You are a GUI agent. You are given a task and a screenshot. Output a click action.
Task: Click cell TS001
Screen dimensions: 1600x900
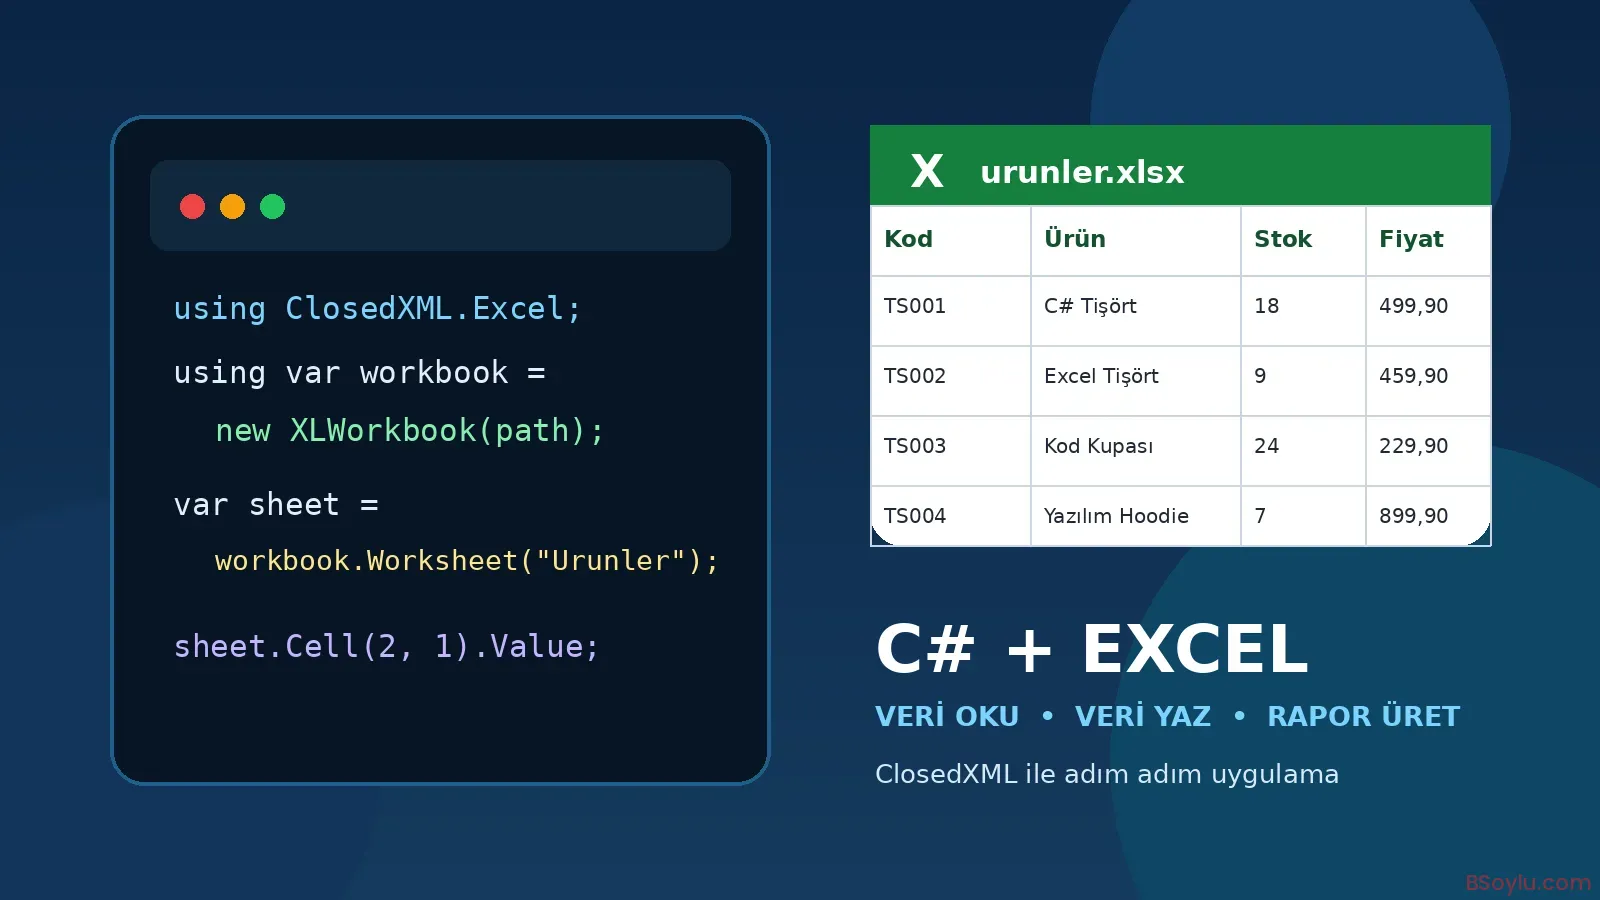951,311
